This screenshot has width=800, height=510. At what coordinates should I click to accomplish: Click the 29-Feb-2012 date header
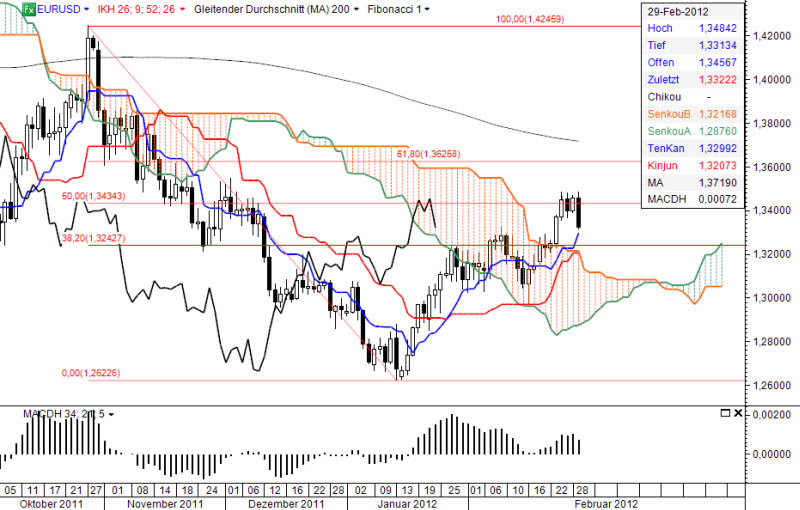678,12
